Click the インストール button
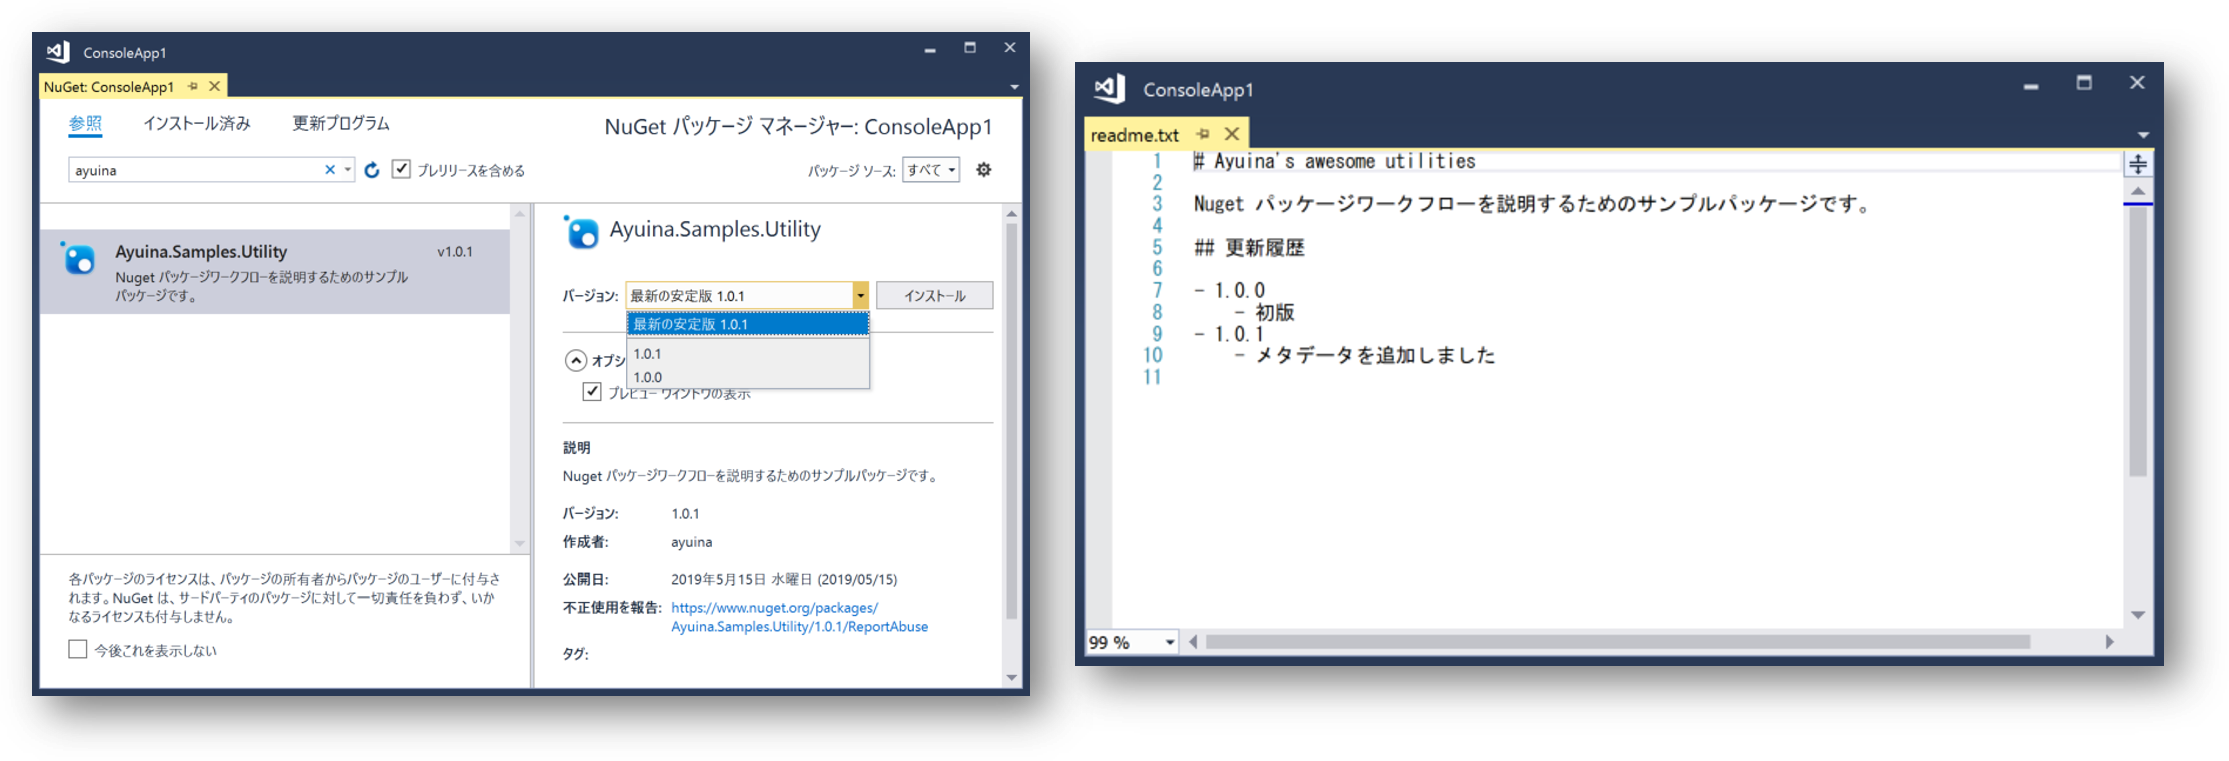The height and width of the screenshot is (761, 2229). coord(935,295)
